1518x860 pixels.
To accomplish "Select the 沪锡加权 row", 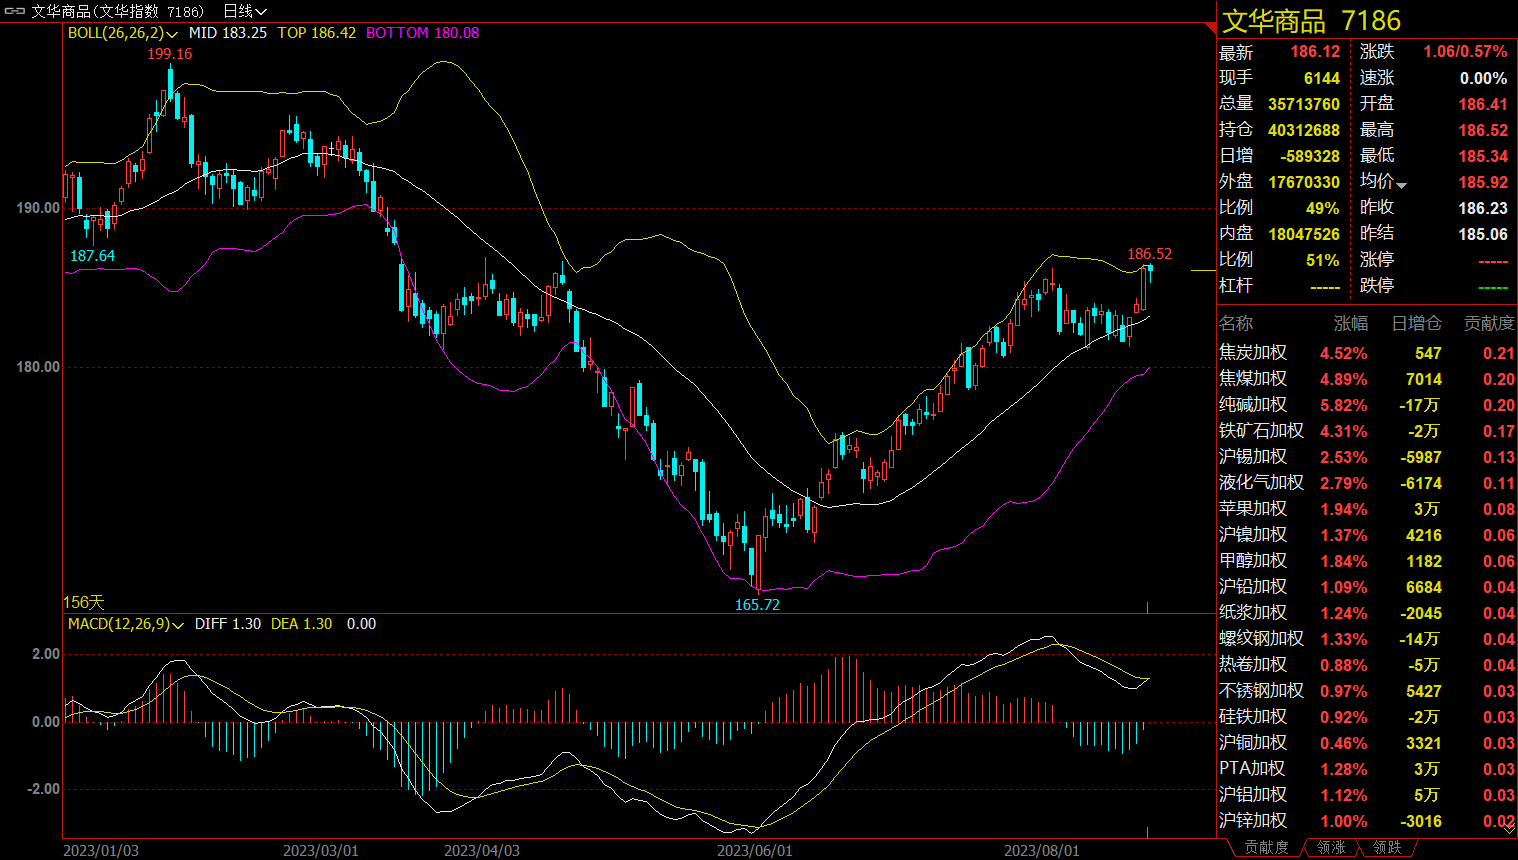I will (1367, 457).
